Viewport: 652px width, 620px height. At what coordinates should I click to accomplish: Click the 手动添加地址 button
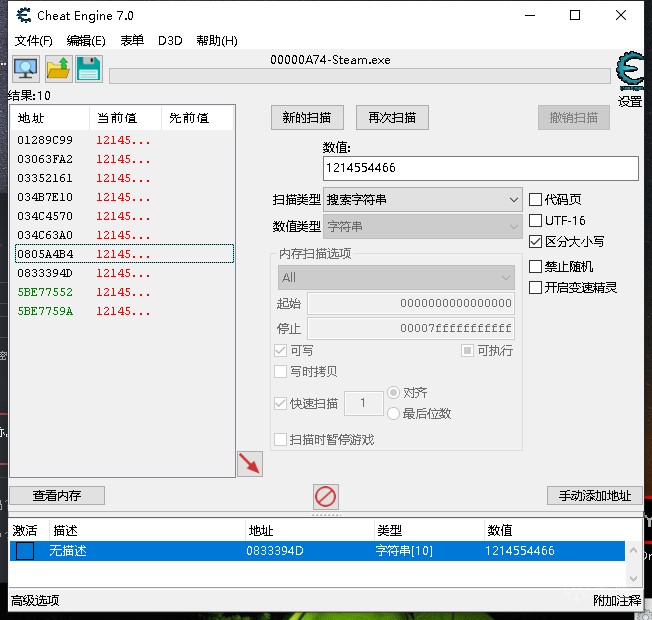(595, 495)
